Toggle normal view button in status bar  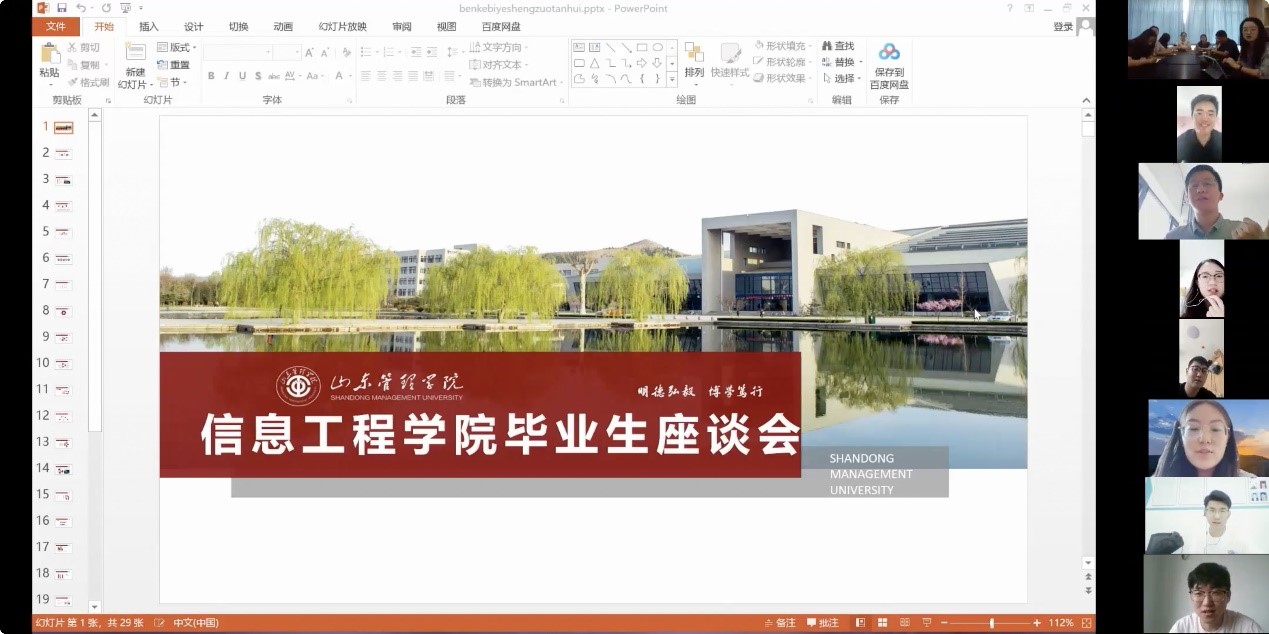pos(862,623)
